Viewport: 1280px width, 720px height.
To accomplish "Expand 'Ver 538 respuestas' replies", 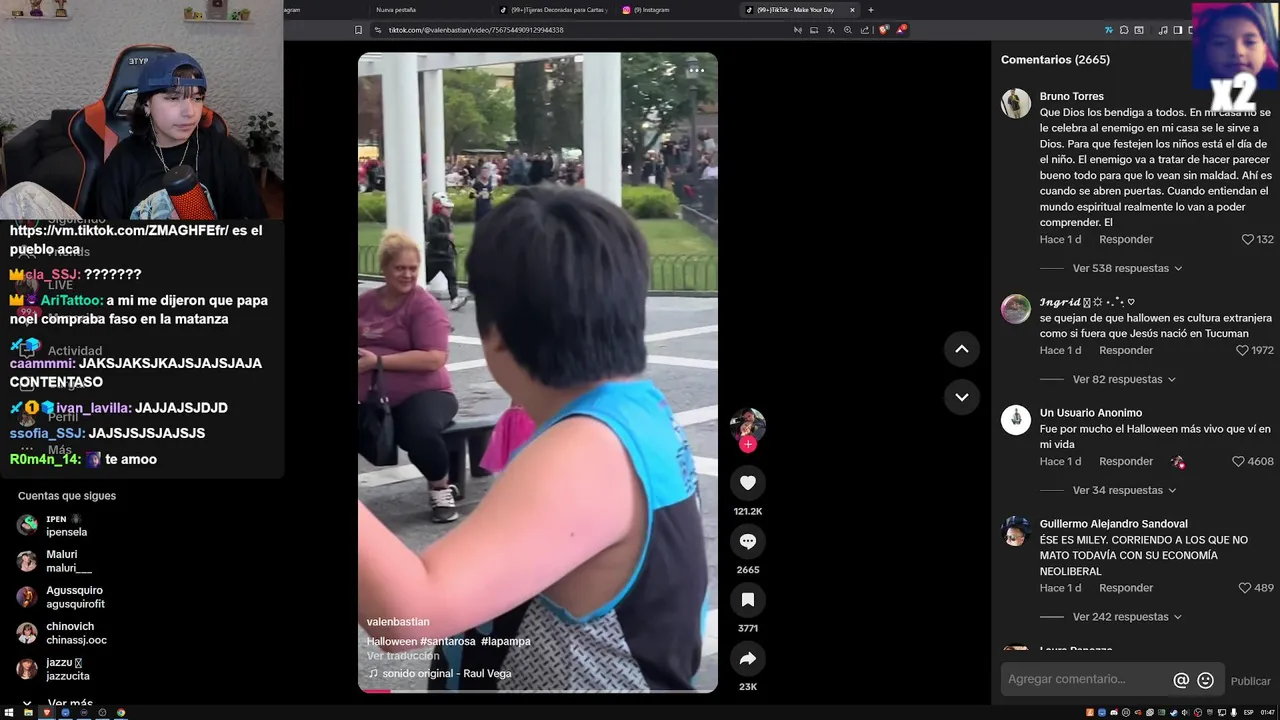I will (x=1127, y=268).
